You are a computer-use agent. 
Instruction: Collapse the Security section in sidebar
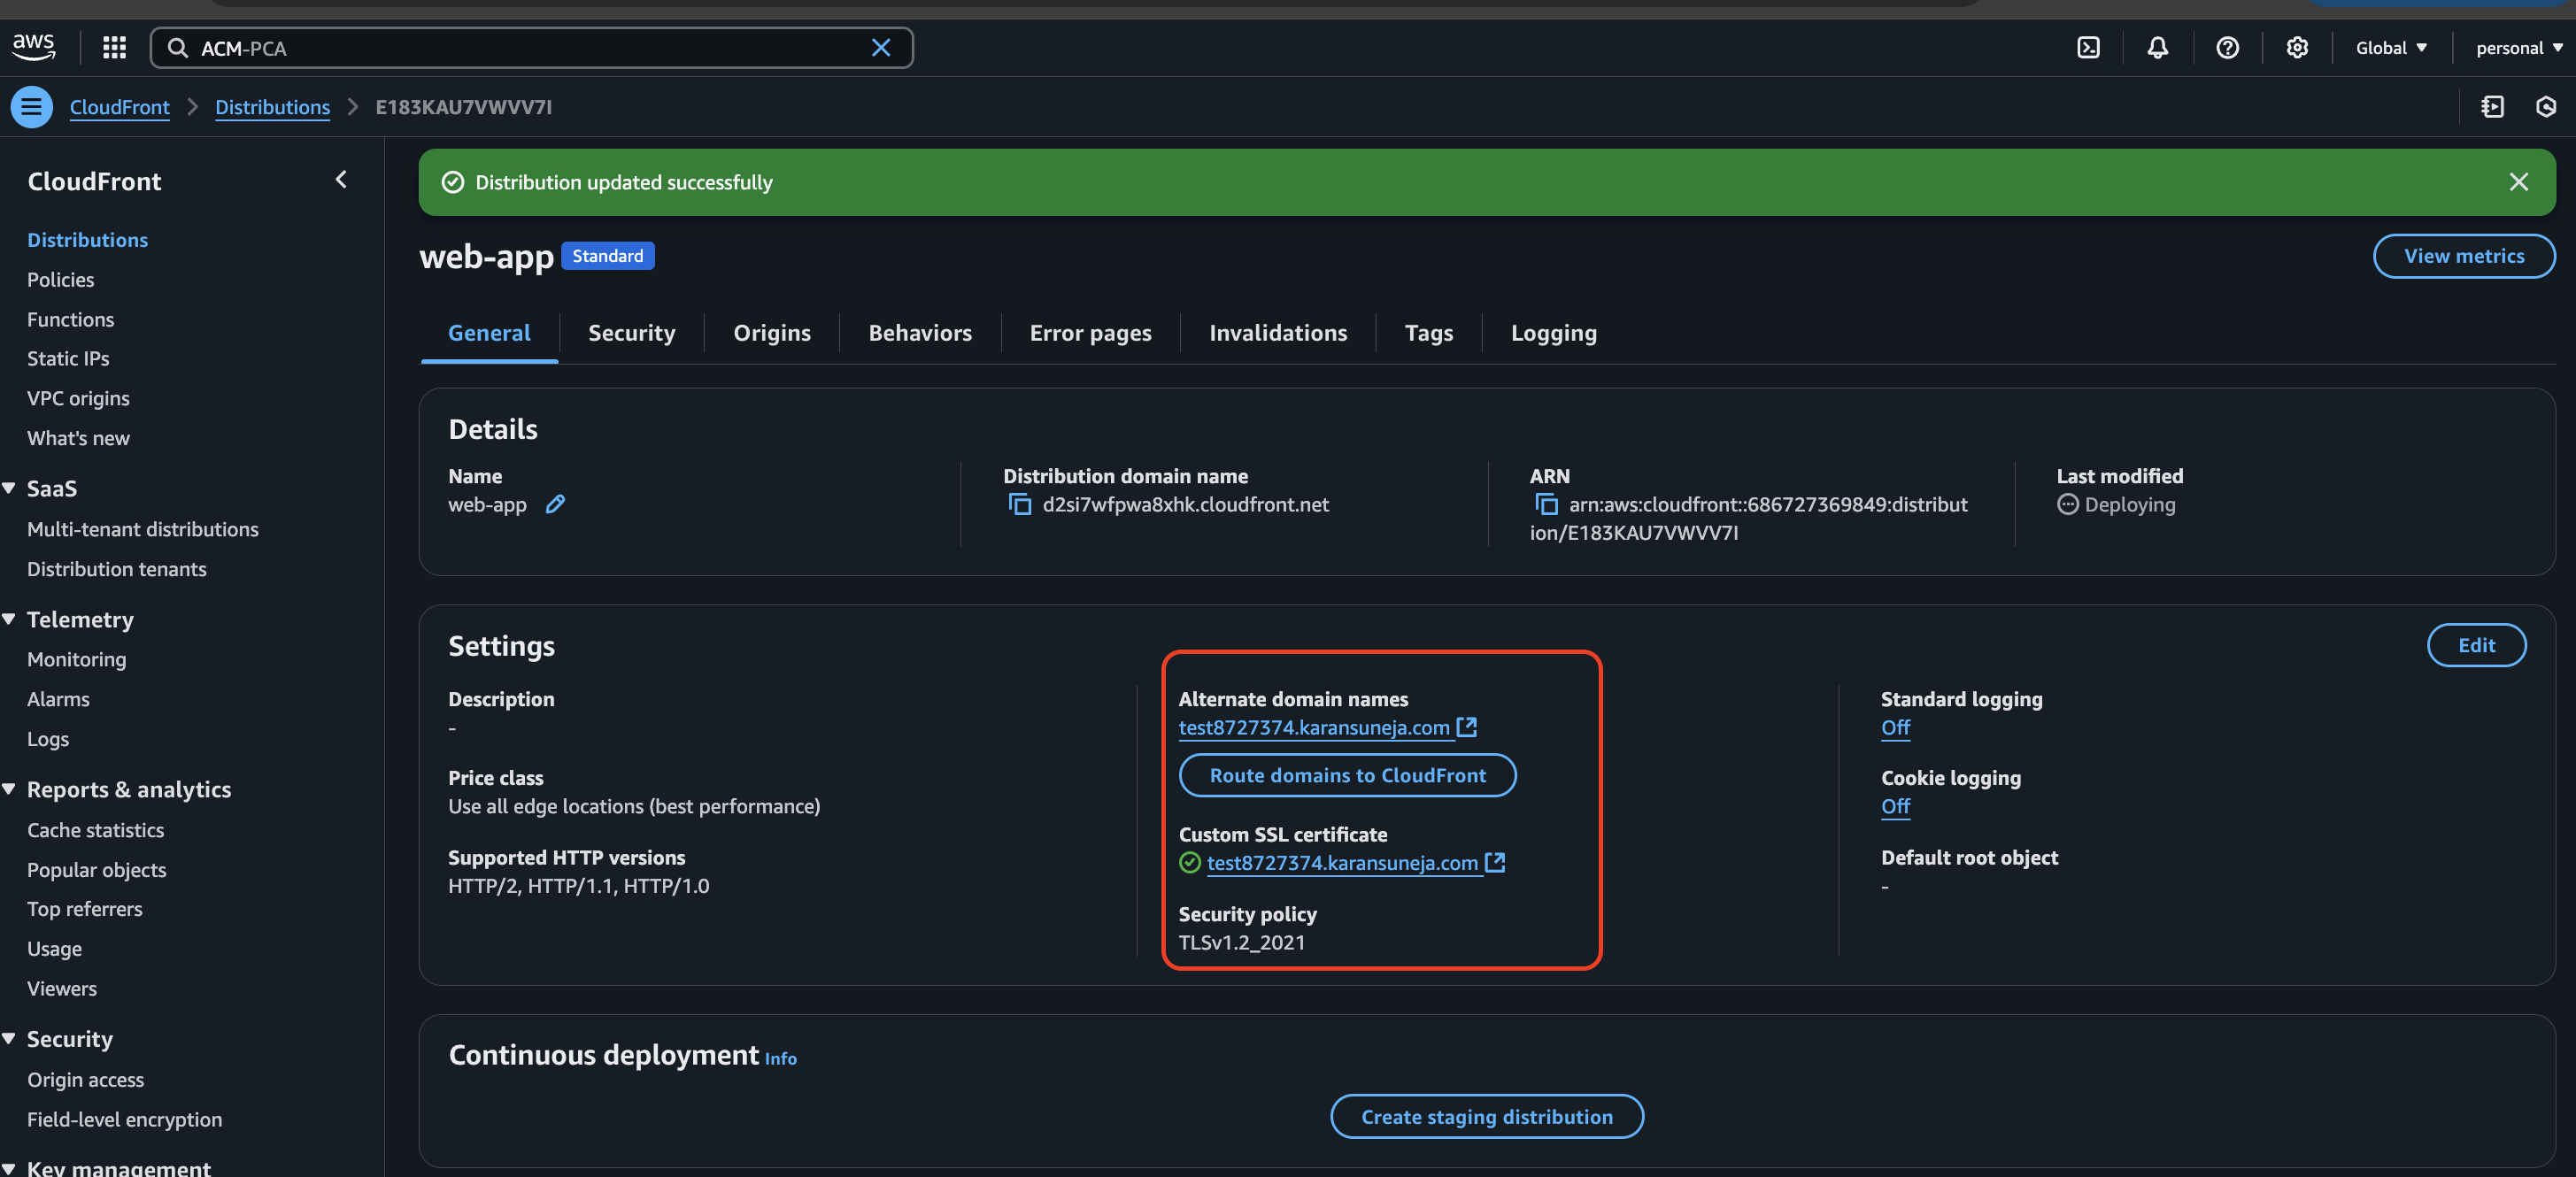(9, 1038)
